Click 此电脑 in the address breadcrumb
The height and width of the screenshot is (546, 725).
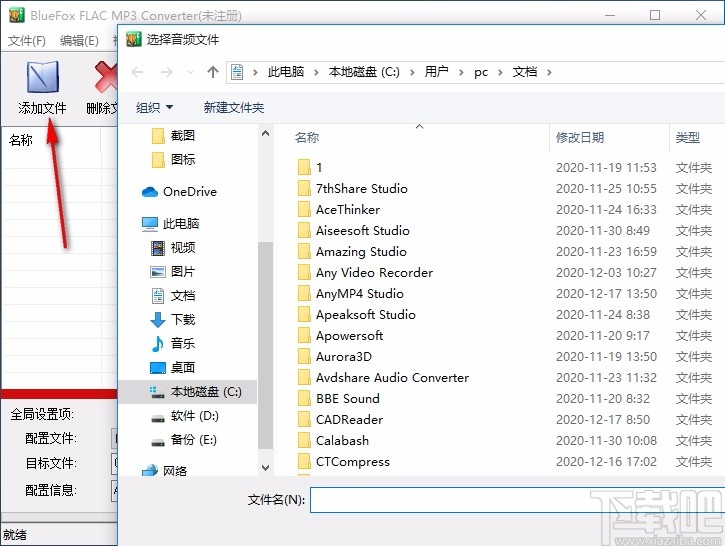(286, 72)
